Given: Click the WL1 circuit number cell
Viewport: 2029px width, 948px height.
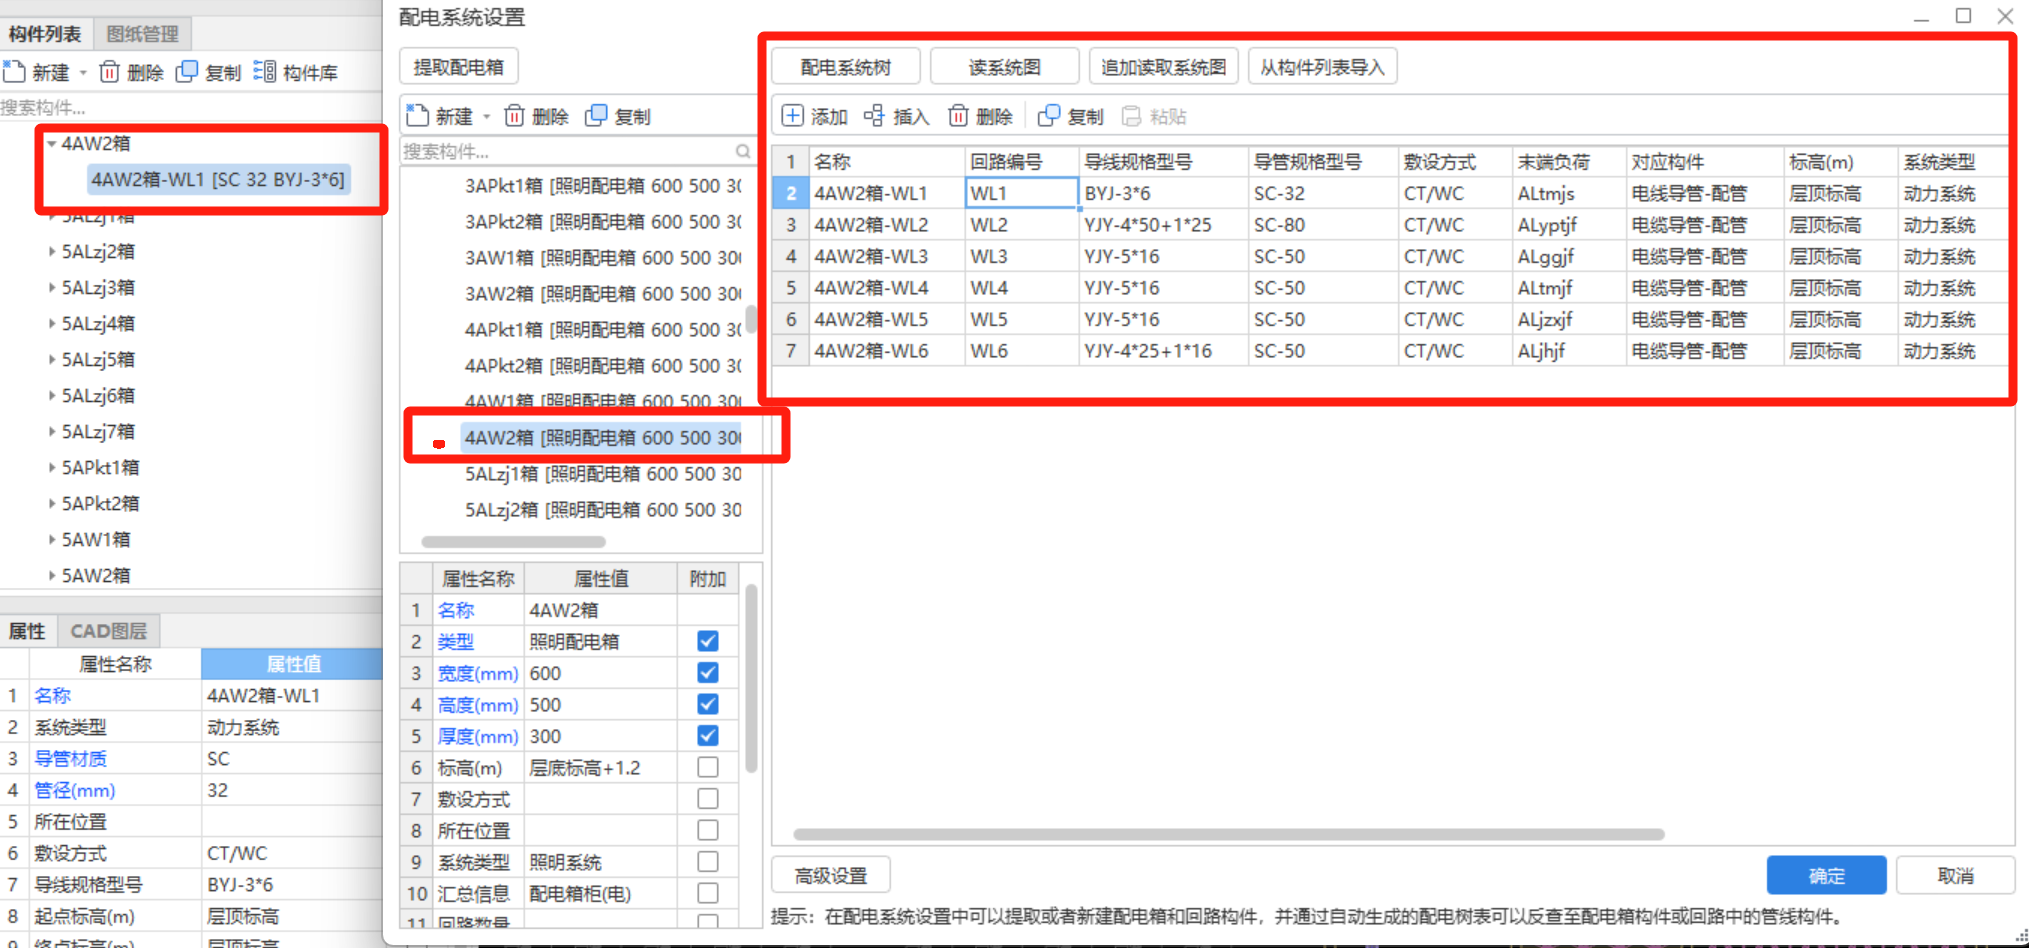Looking at the screenshot, I should pyautogui.click(x=1021, y=193).
